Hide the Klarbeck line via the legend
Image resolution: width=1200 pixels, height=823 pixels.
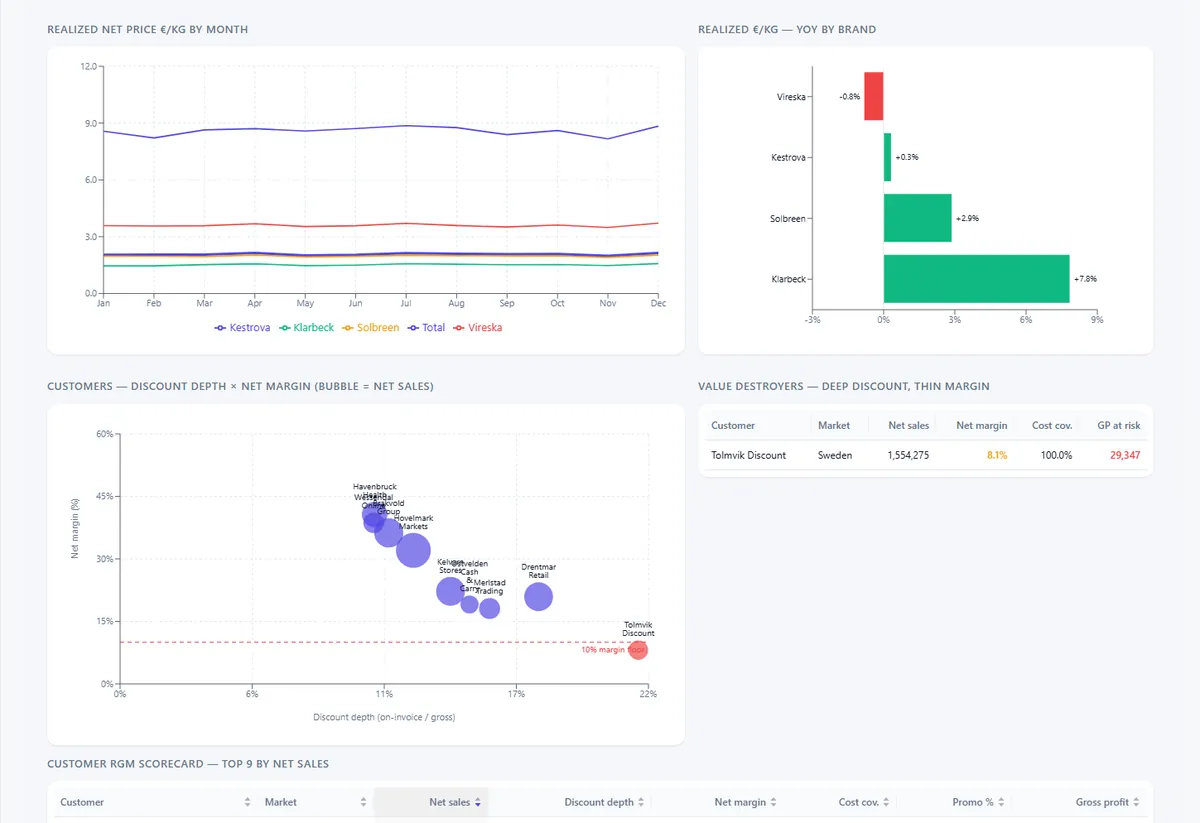pyautogui.click(x=306, y=328)
